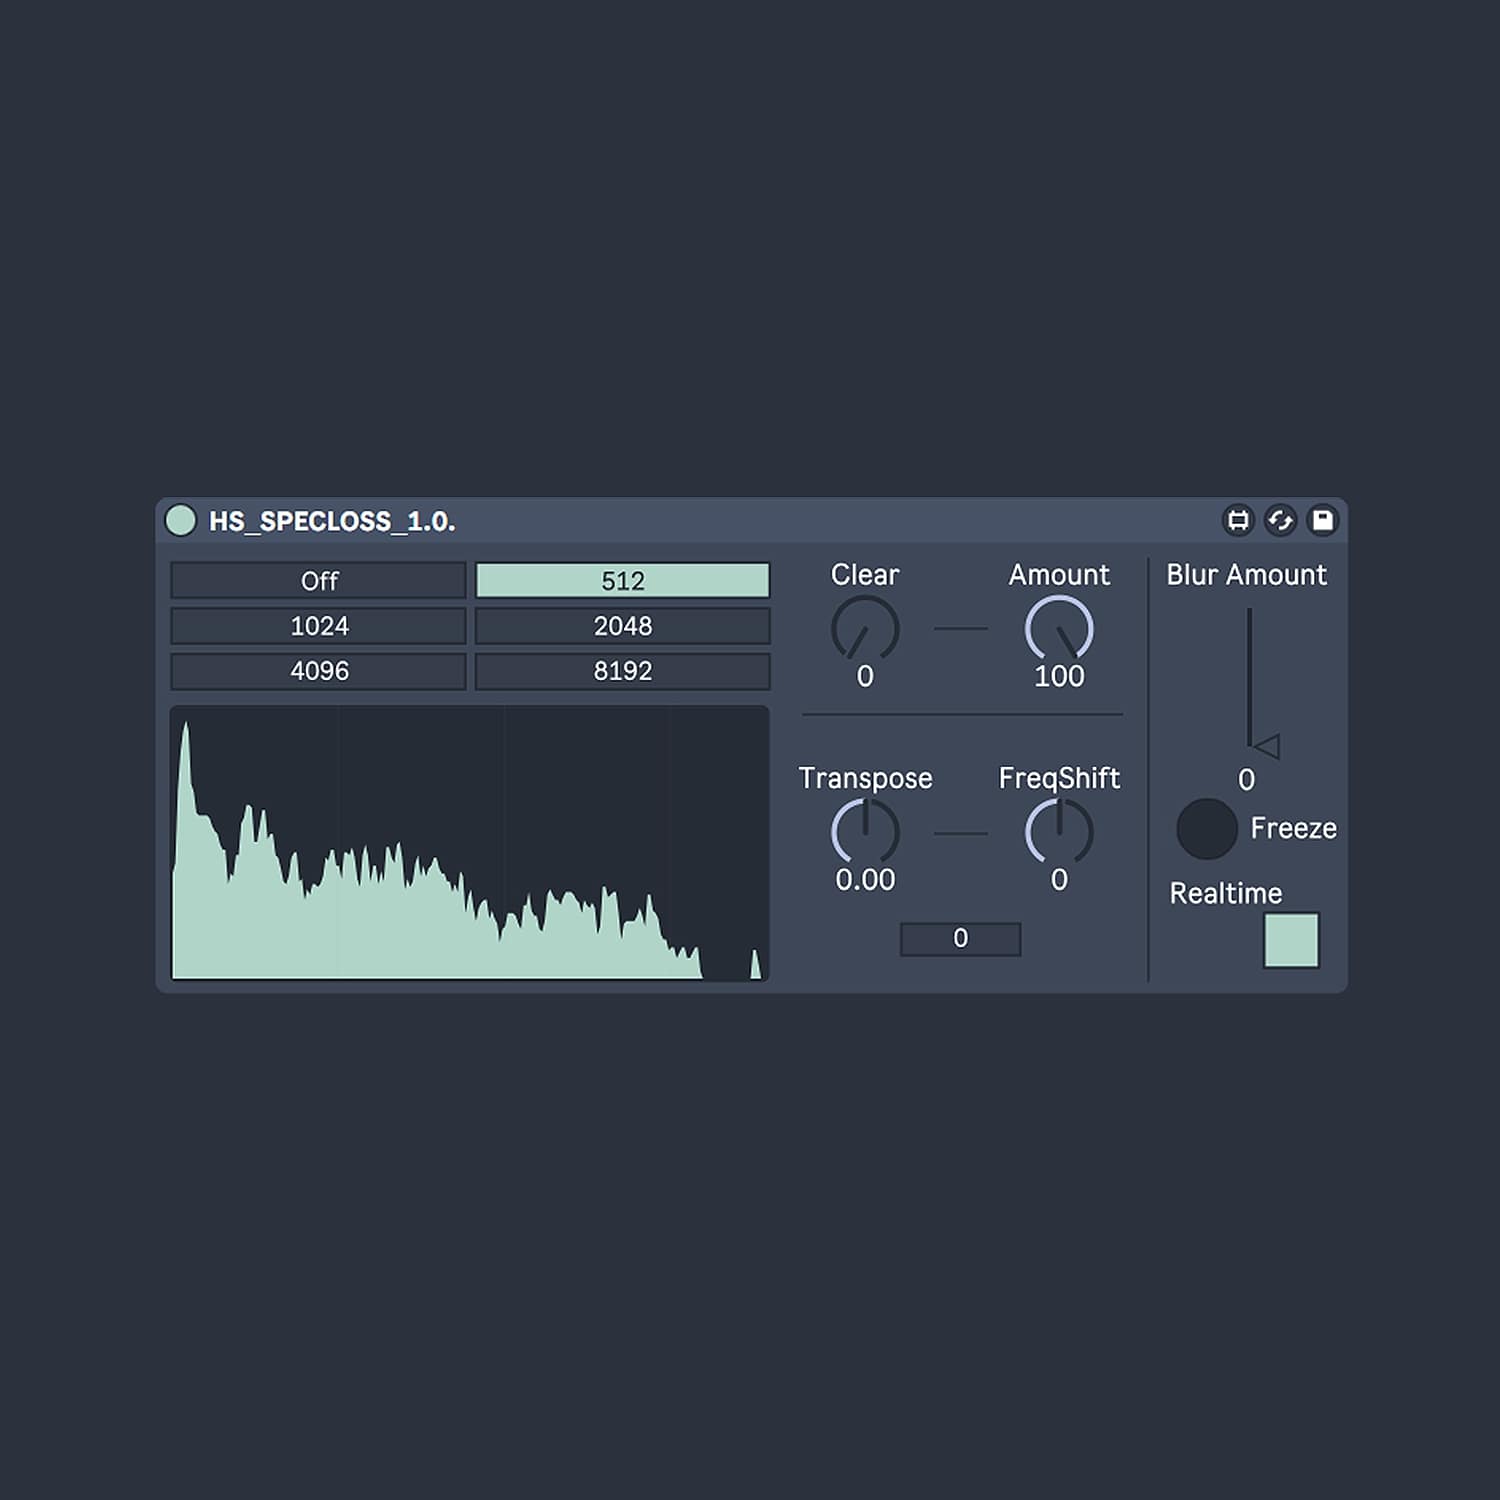
Task: Click the Blur Amount slider handle
Action: (1265, 746)
